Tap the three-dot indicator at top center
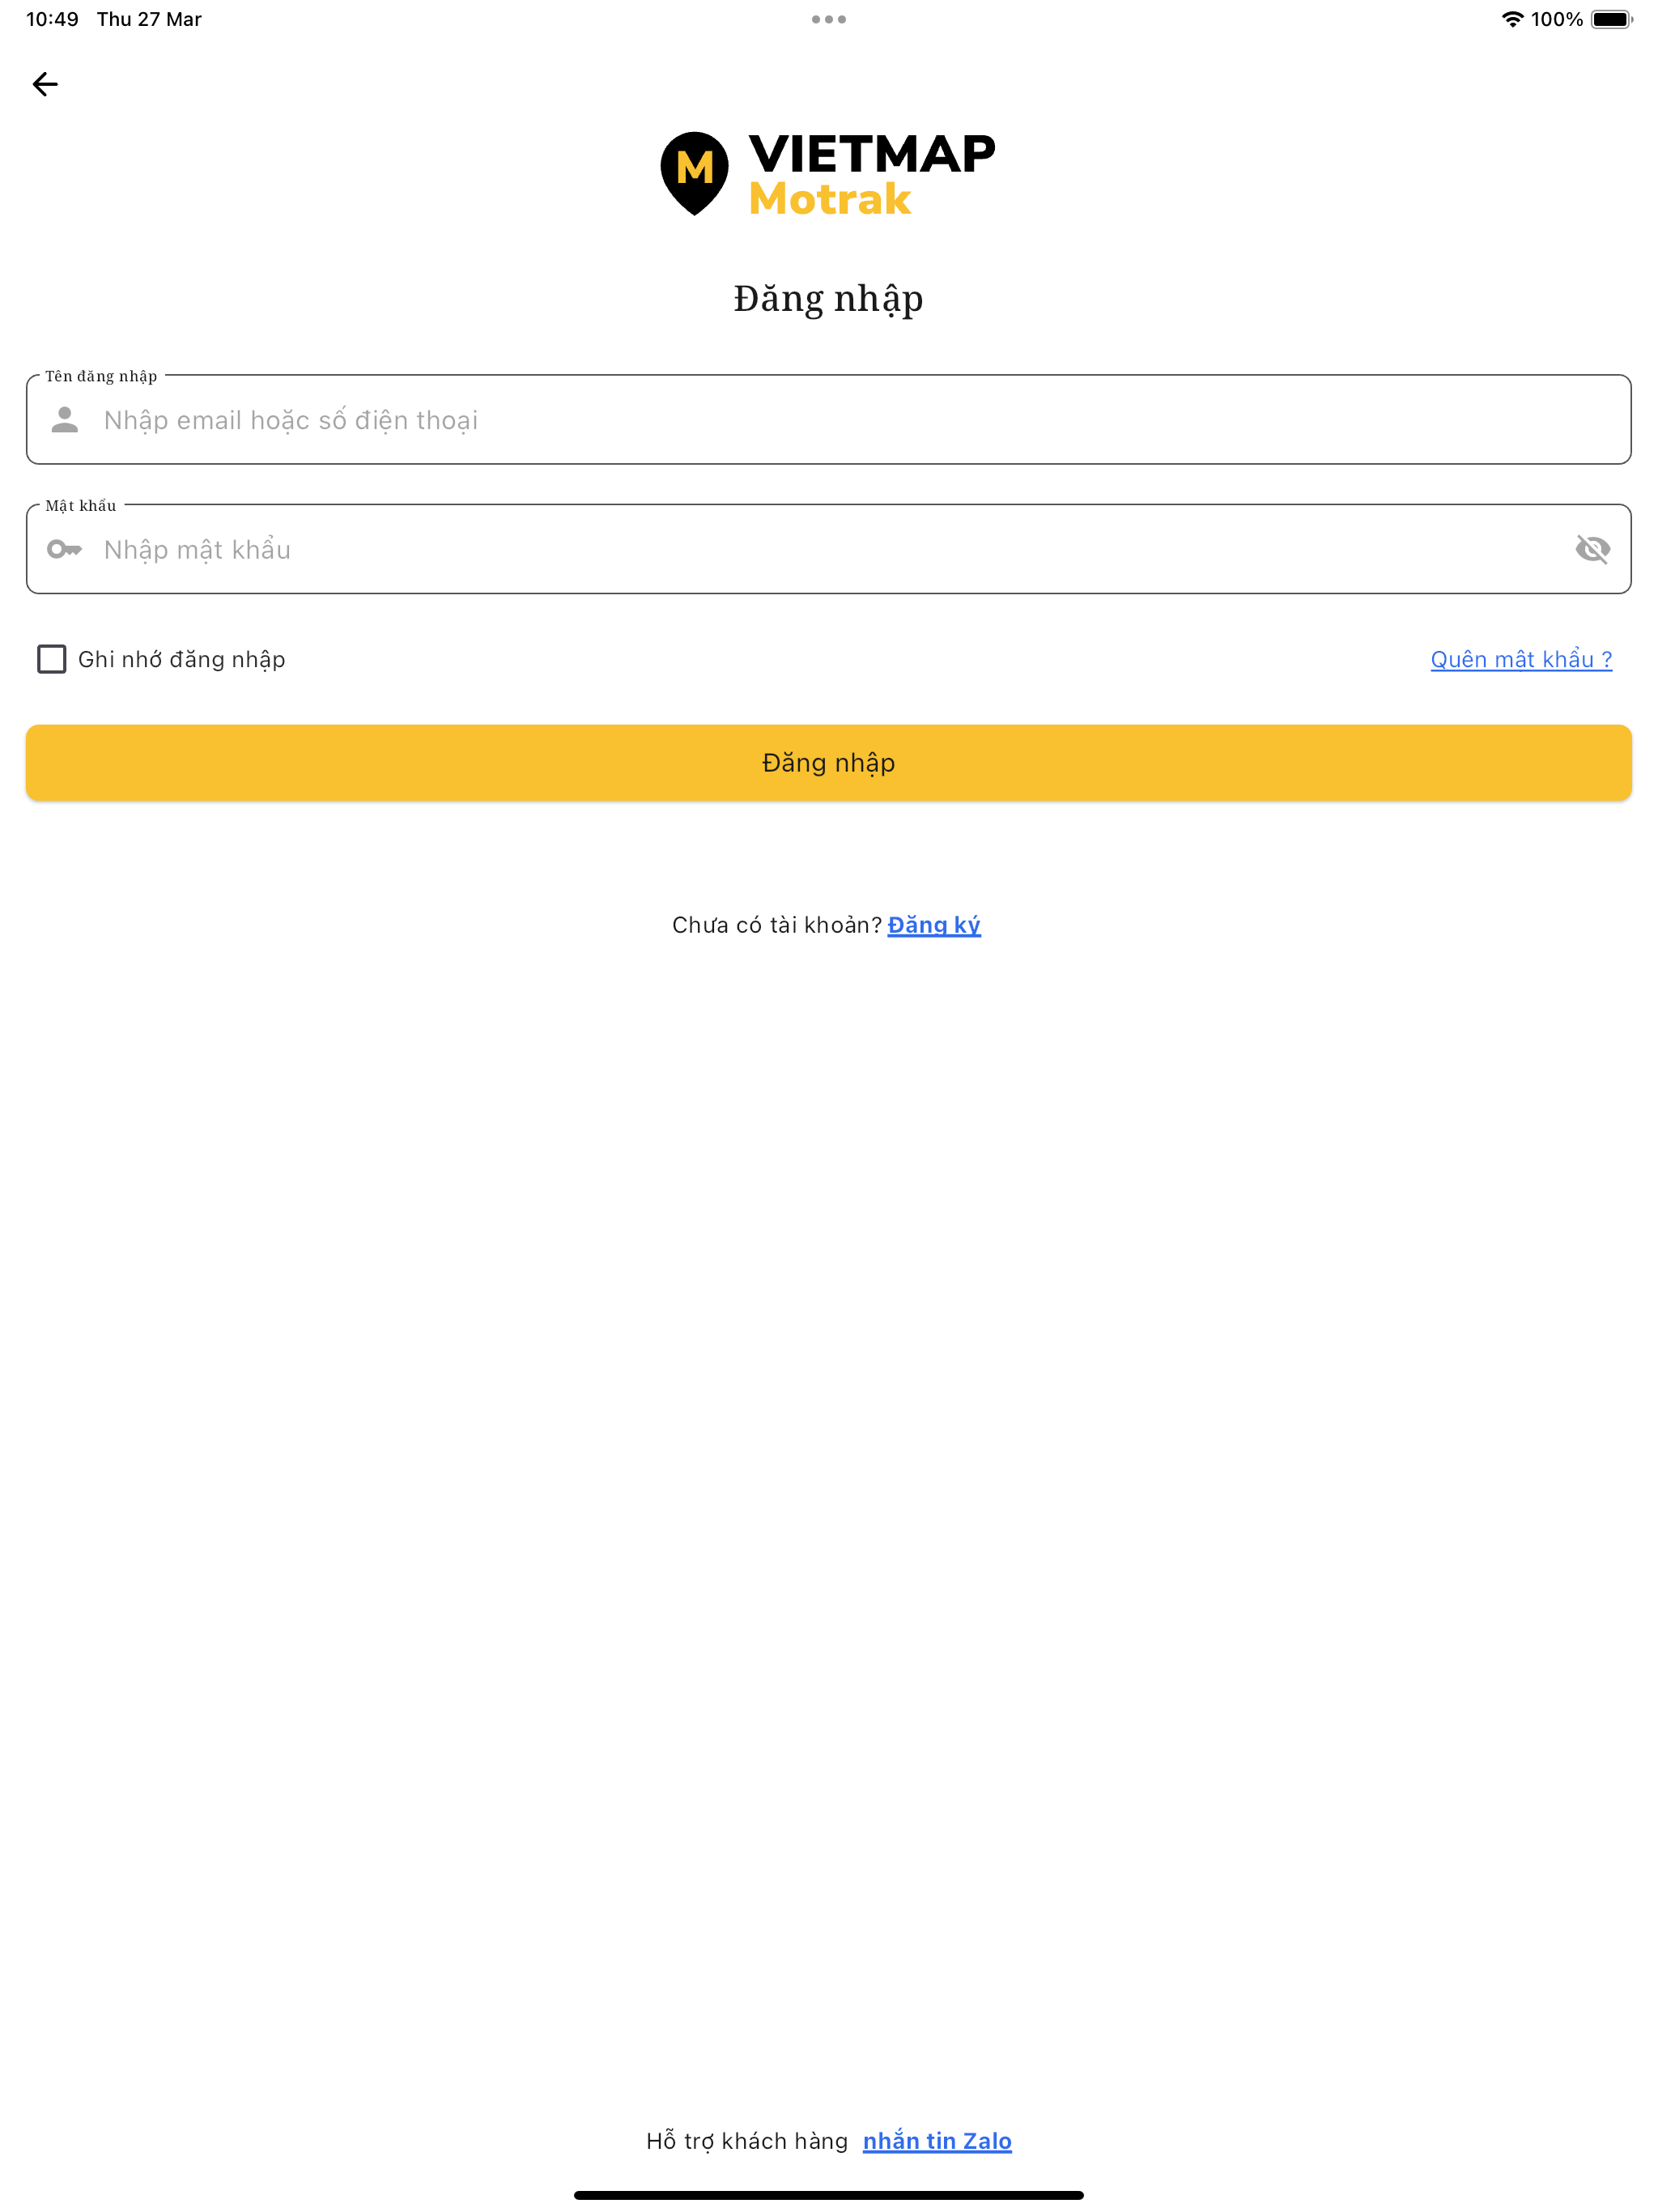 (828, 17)
